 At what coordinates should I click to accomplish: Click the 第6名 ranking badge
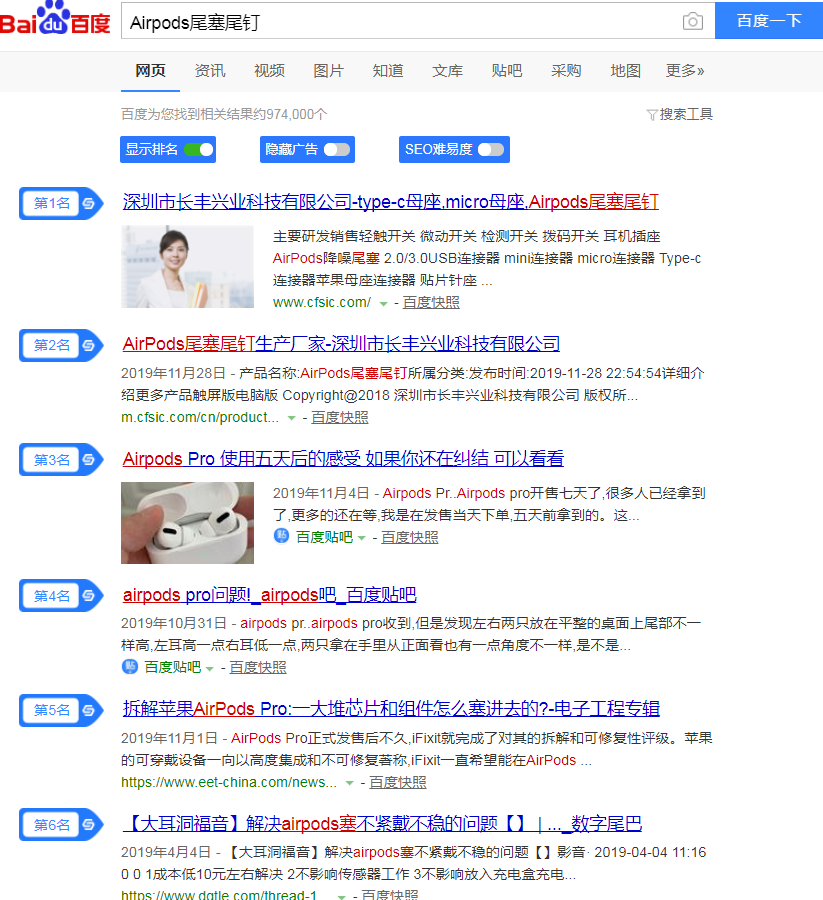(61, 825)
